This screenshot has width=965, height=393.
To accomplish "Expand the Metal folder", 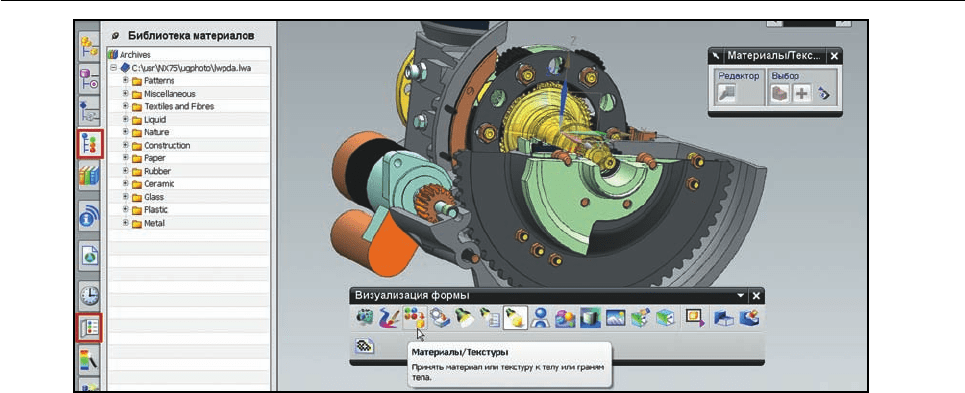I will [x=126, y=223].
